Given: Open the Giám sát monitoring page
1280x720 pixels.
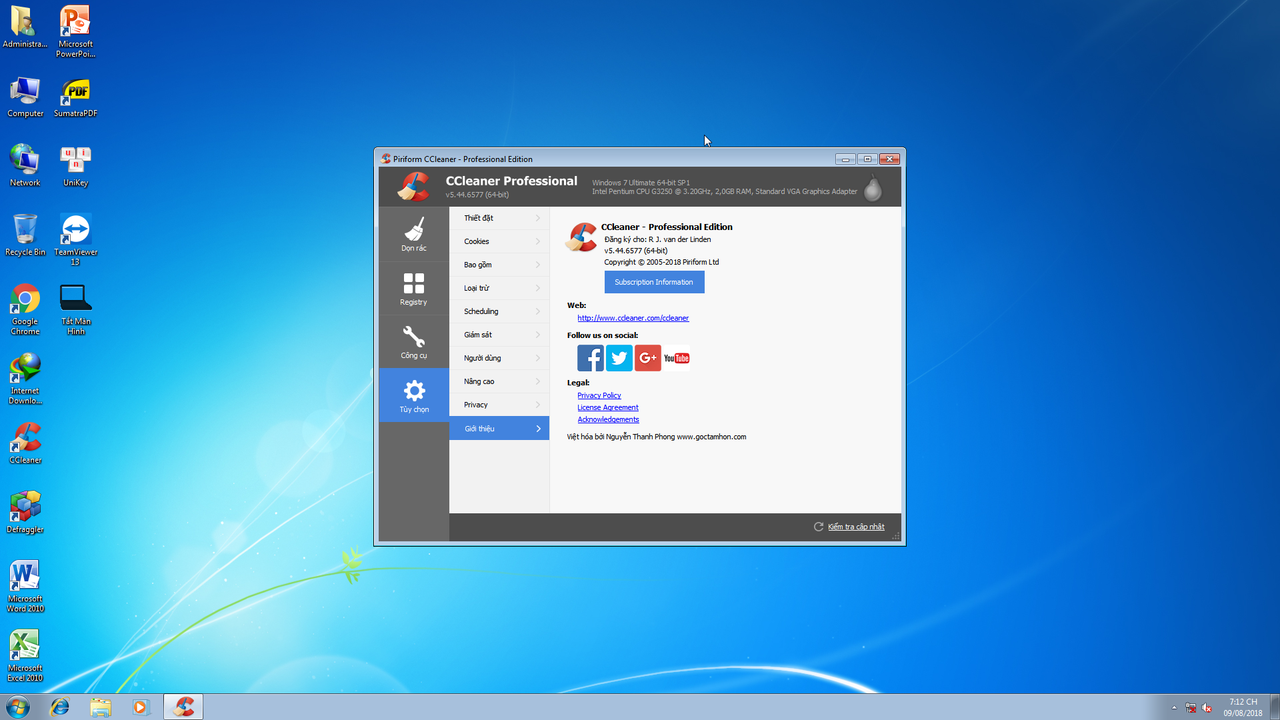Looking at the screenshot, I should tap(499, 335).
